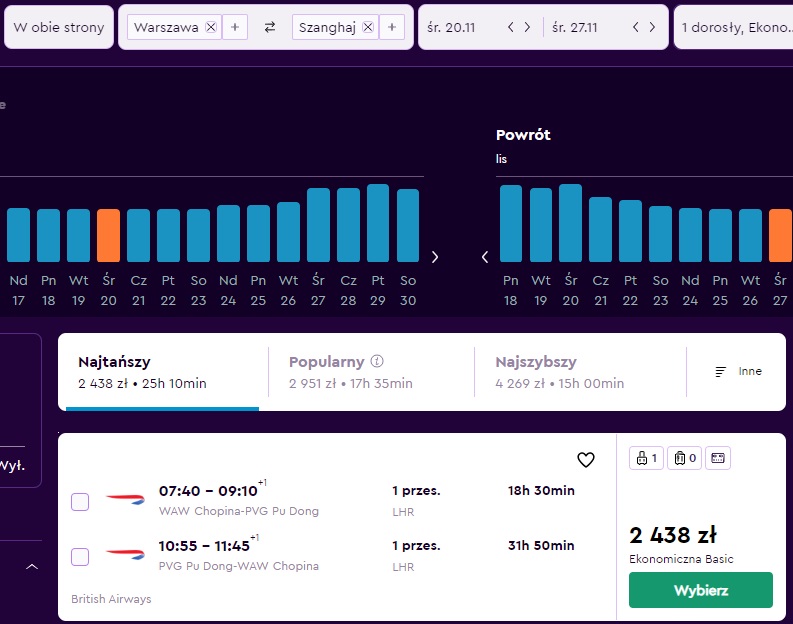Switch to the Popularny tab
The width and height of the screenshot is (793, 624).
coord(371,372)
